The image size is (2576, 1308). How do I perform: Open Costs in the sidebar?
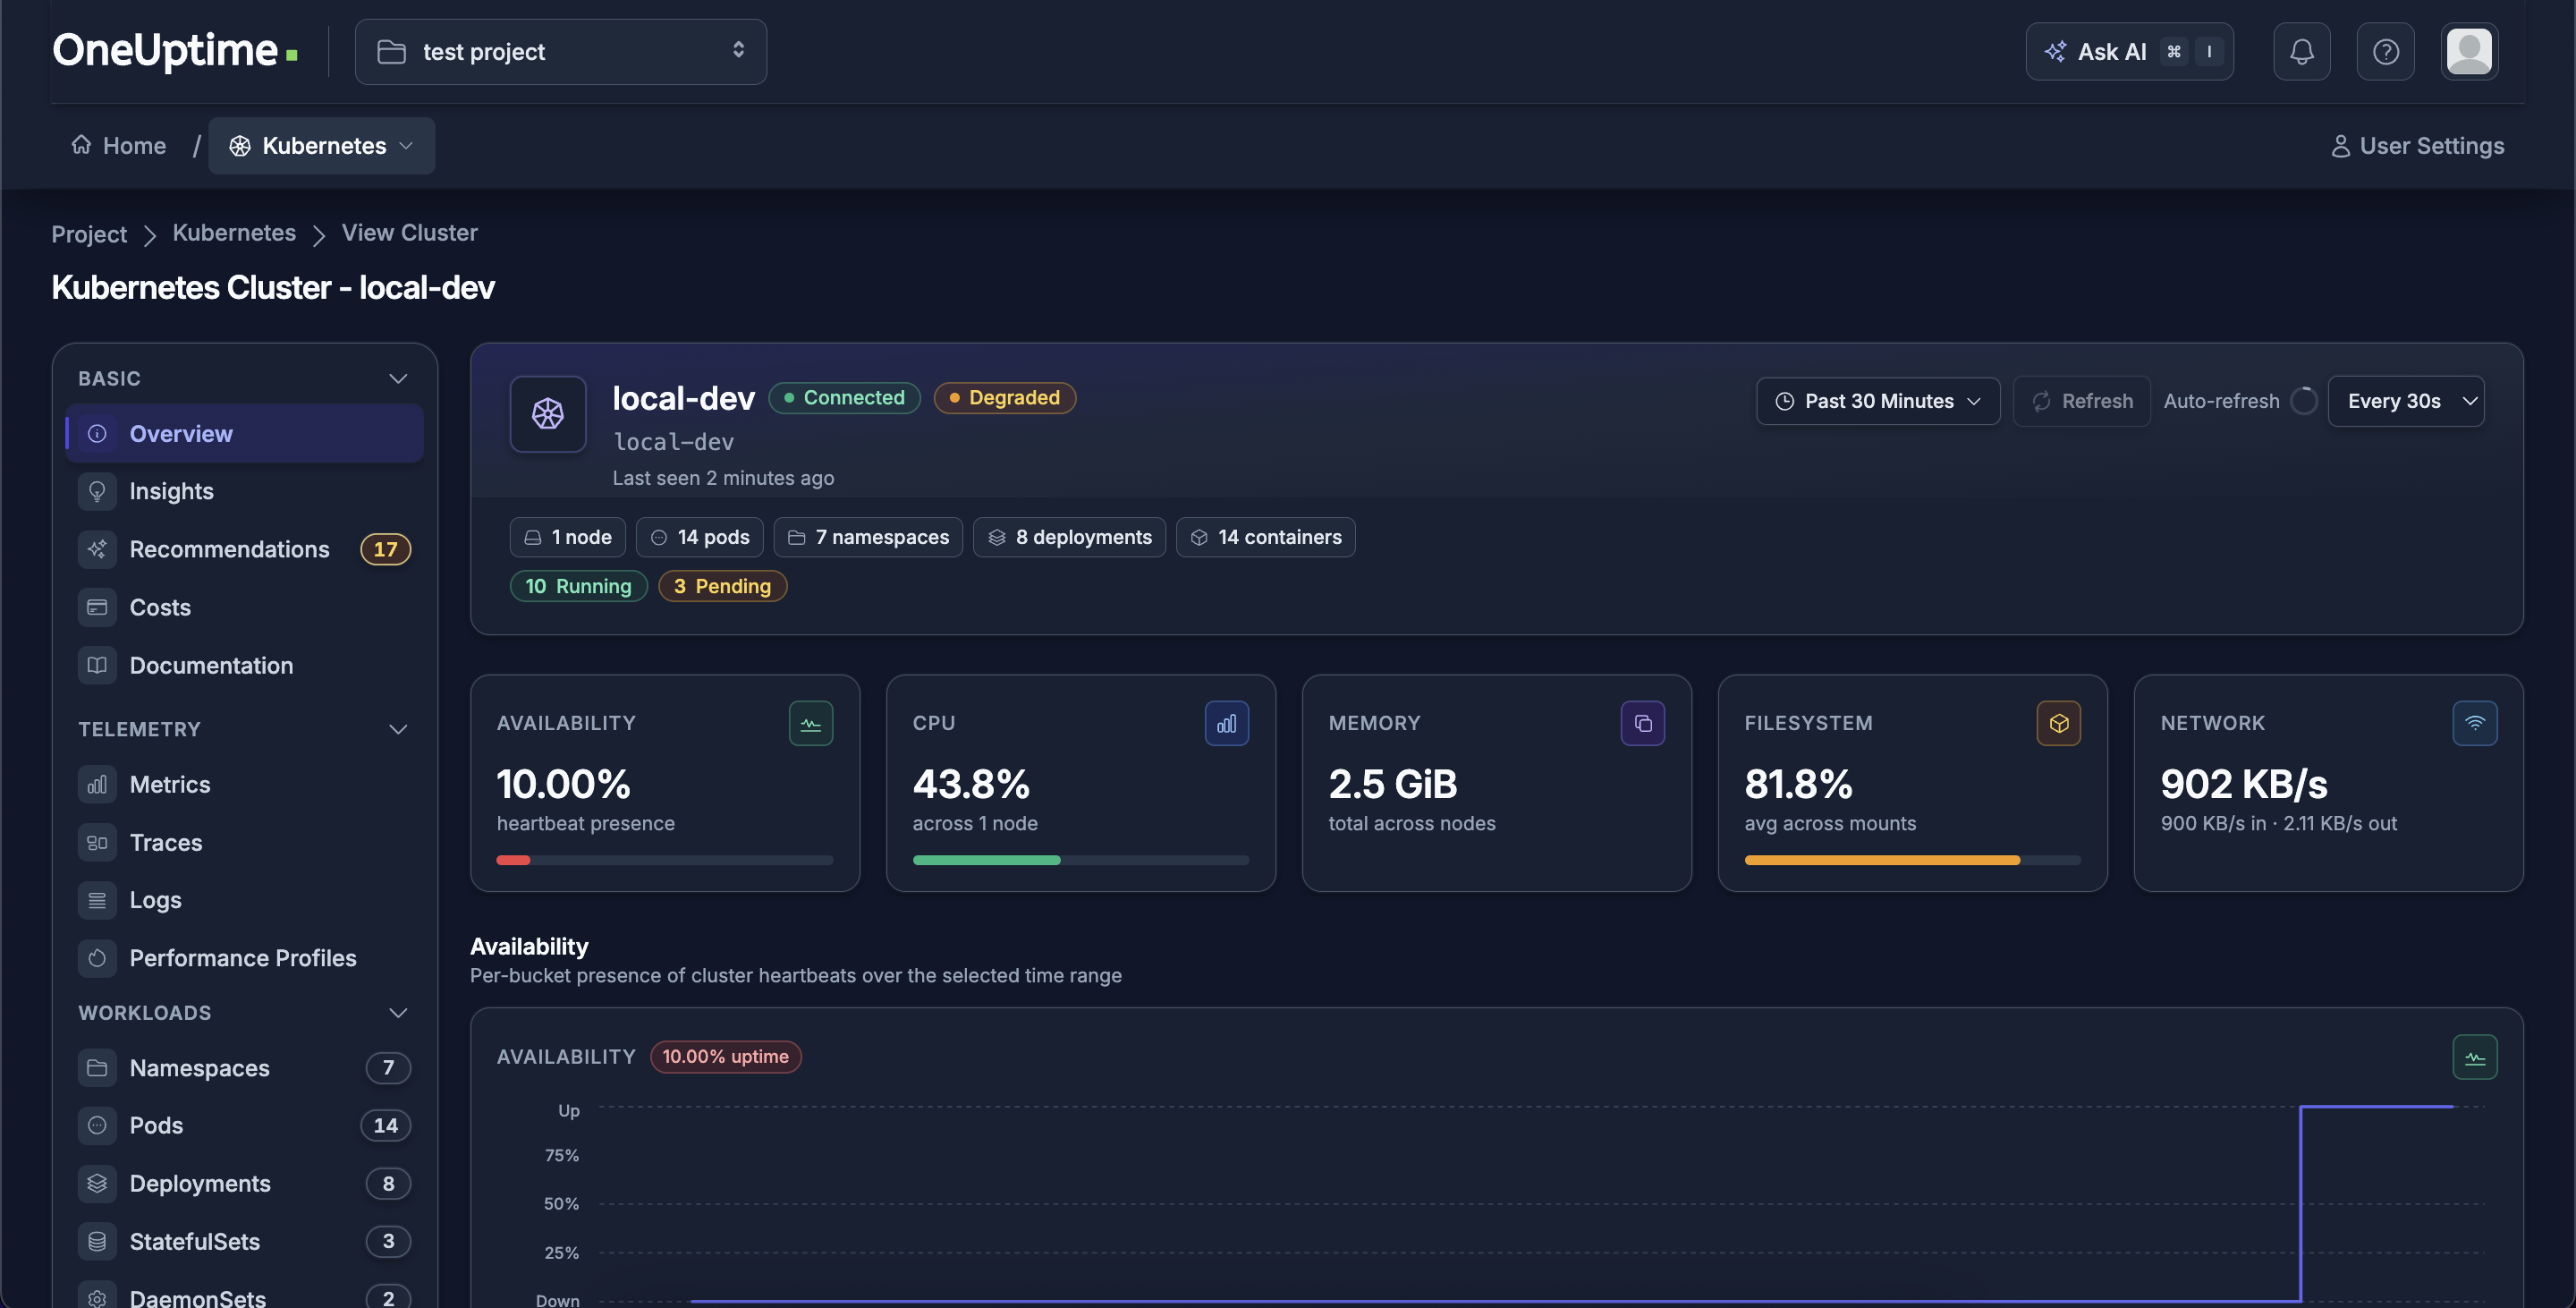(244, 607)
